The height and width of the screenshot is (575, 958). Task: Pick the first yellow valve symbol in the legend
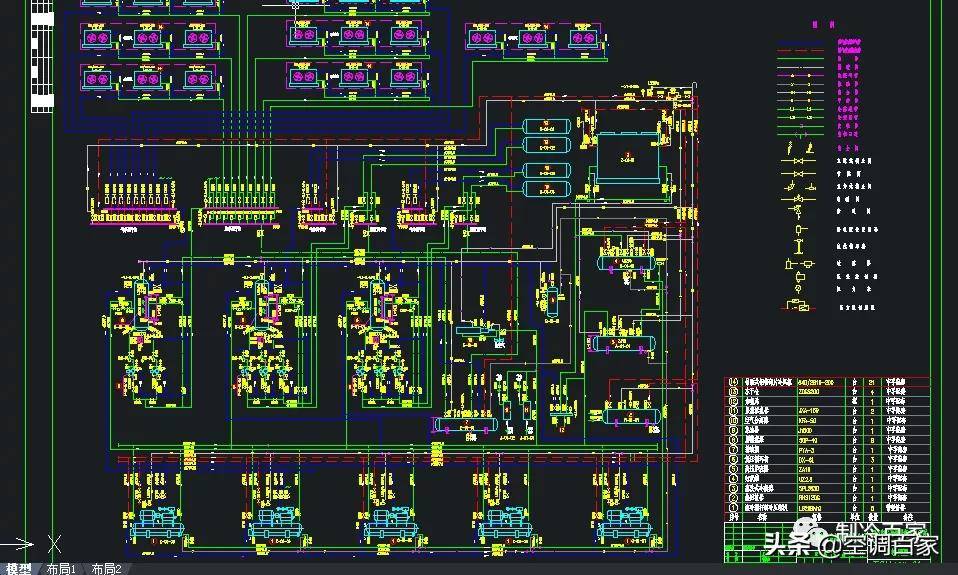(798, 161)
